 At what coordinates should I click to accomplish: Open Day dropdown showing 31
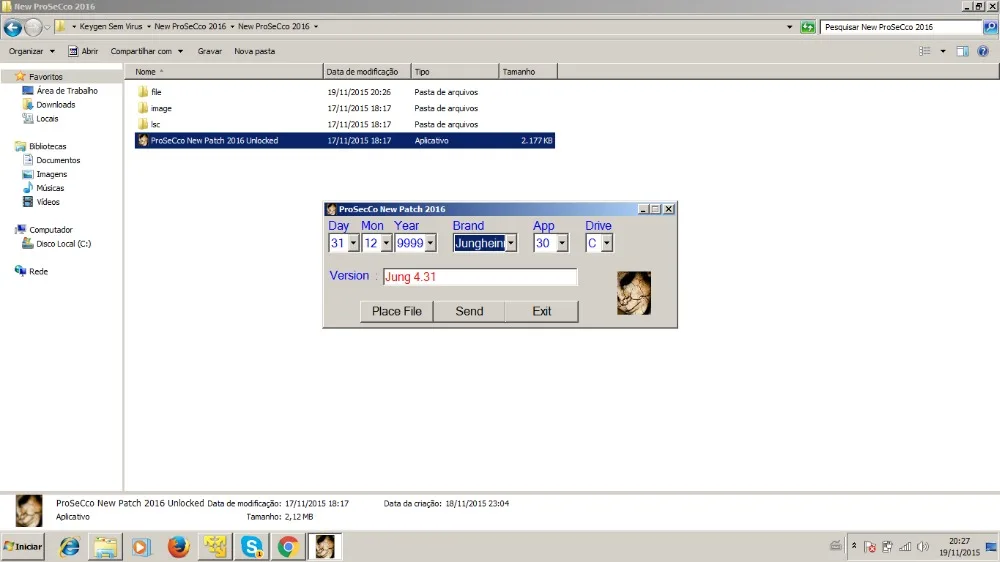[353, 243]
